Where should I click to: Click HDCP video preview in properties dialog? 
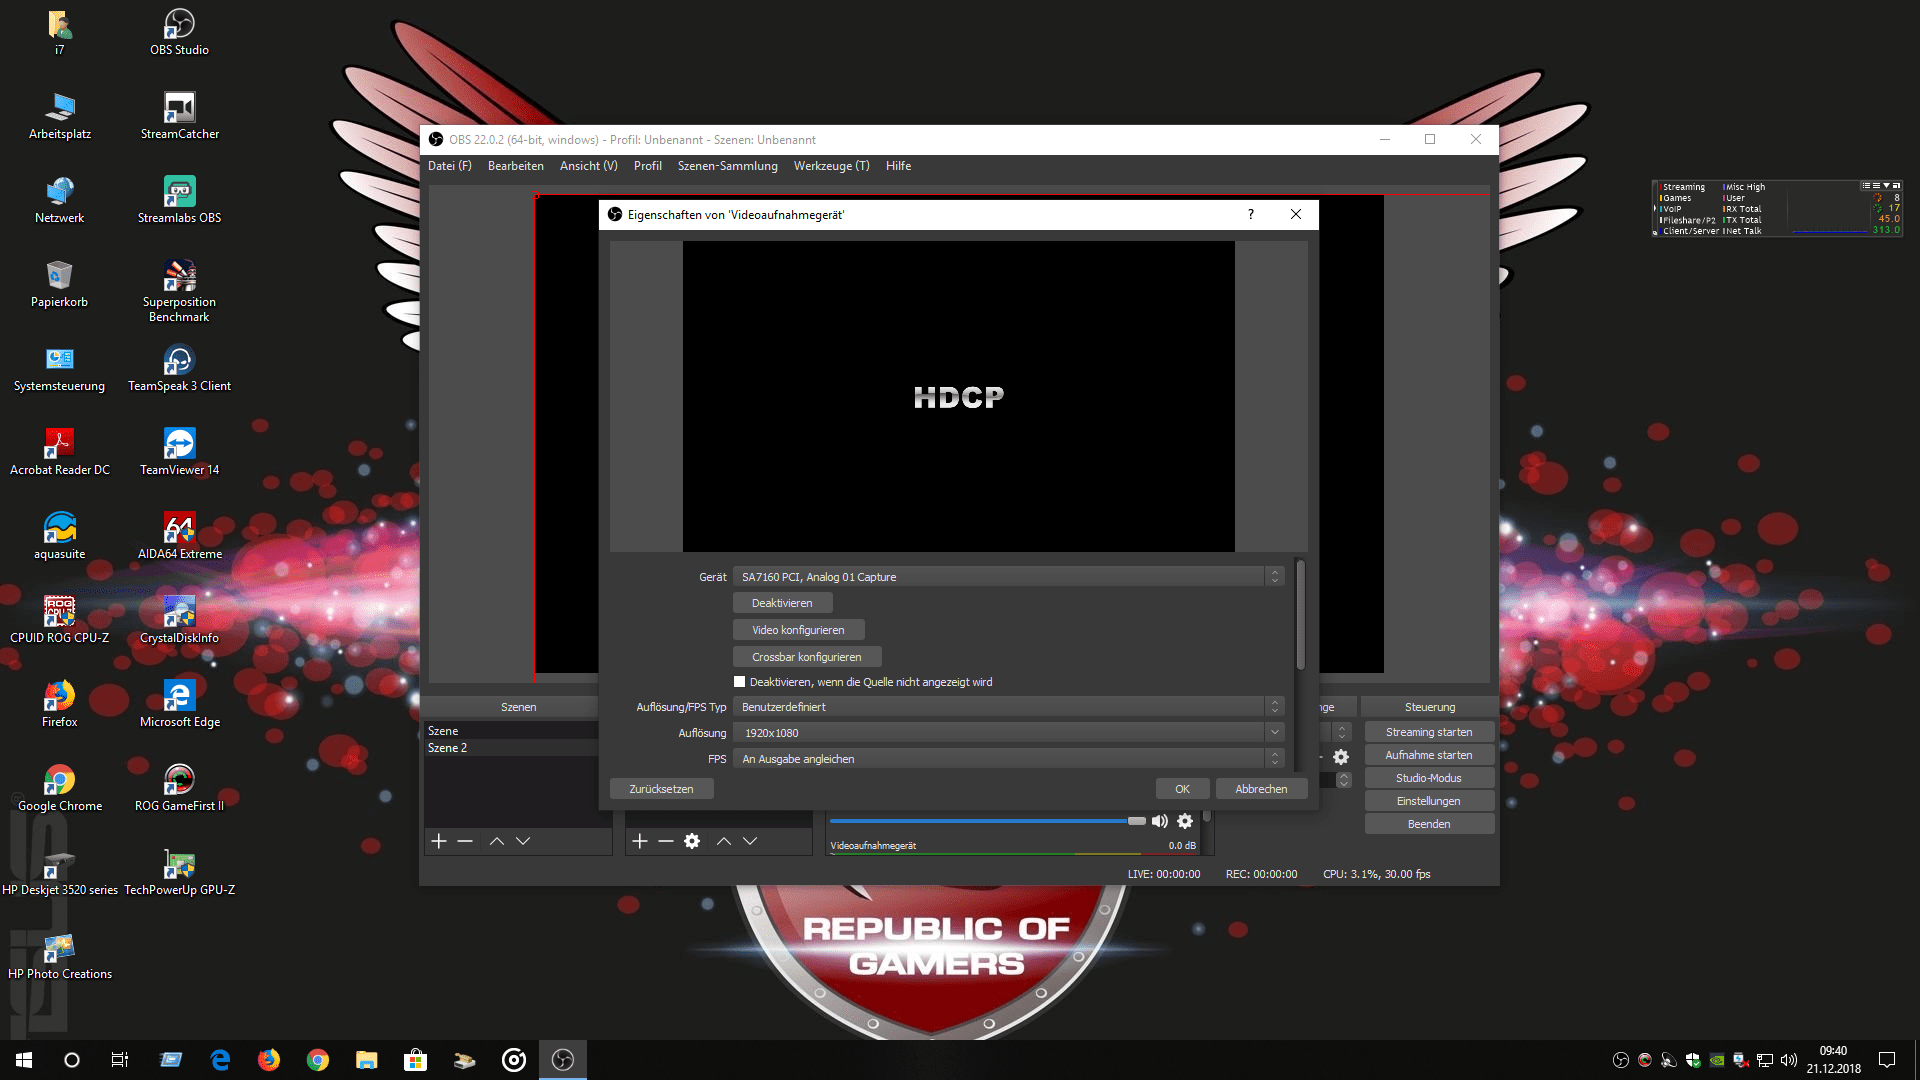958,396
